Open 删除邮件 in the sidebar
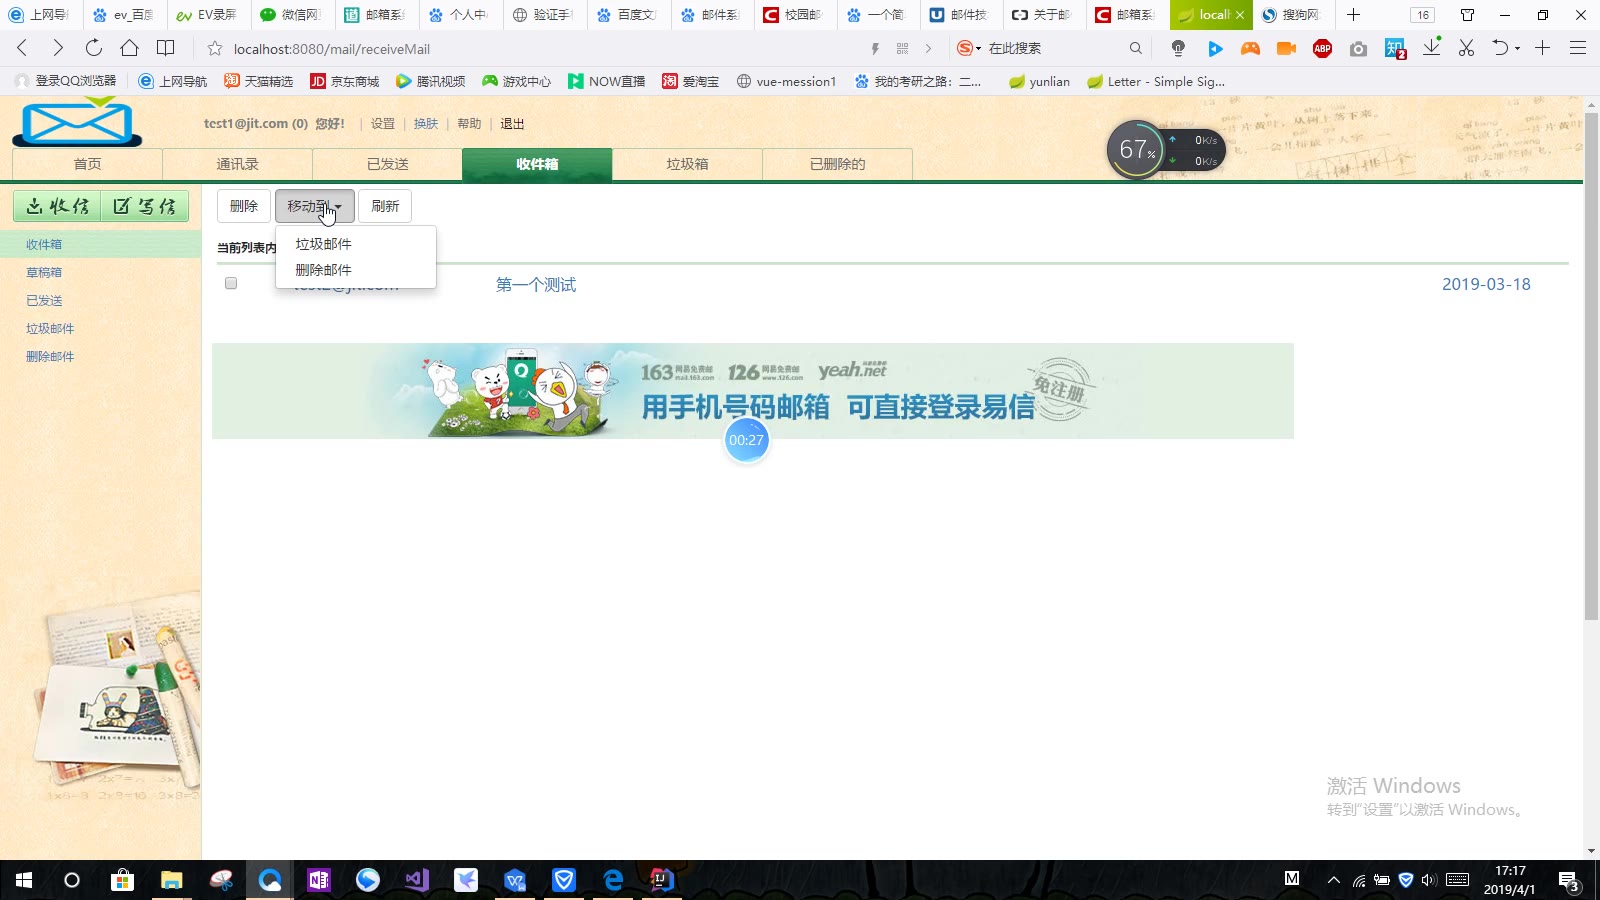The image size is (1600, 900). tap(50, 356)
